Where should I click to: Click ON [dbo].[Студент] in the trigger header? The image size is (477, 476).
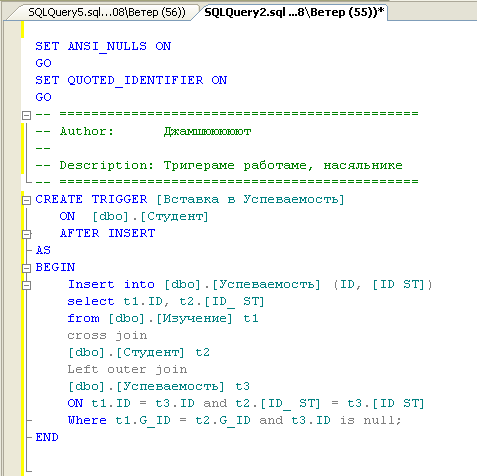click(134, 216)
